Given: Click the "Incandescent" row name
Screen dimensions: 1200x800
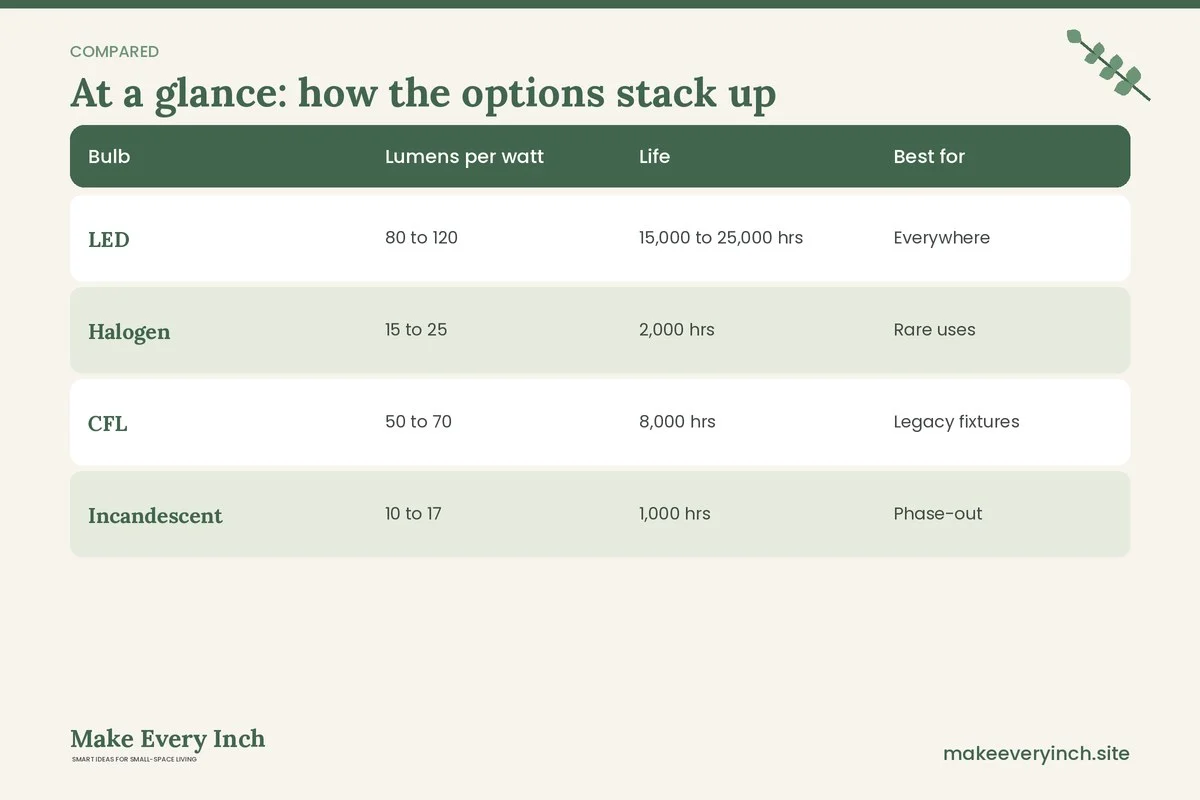Looking at the screenshot, I should coord(155,516).
